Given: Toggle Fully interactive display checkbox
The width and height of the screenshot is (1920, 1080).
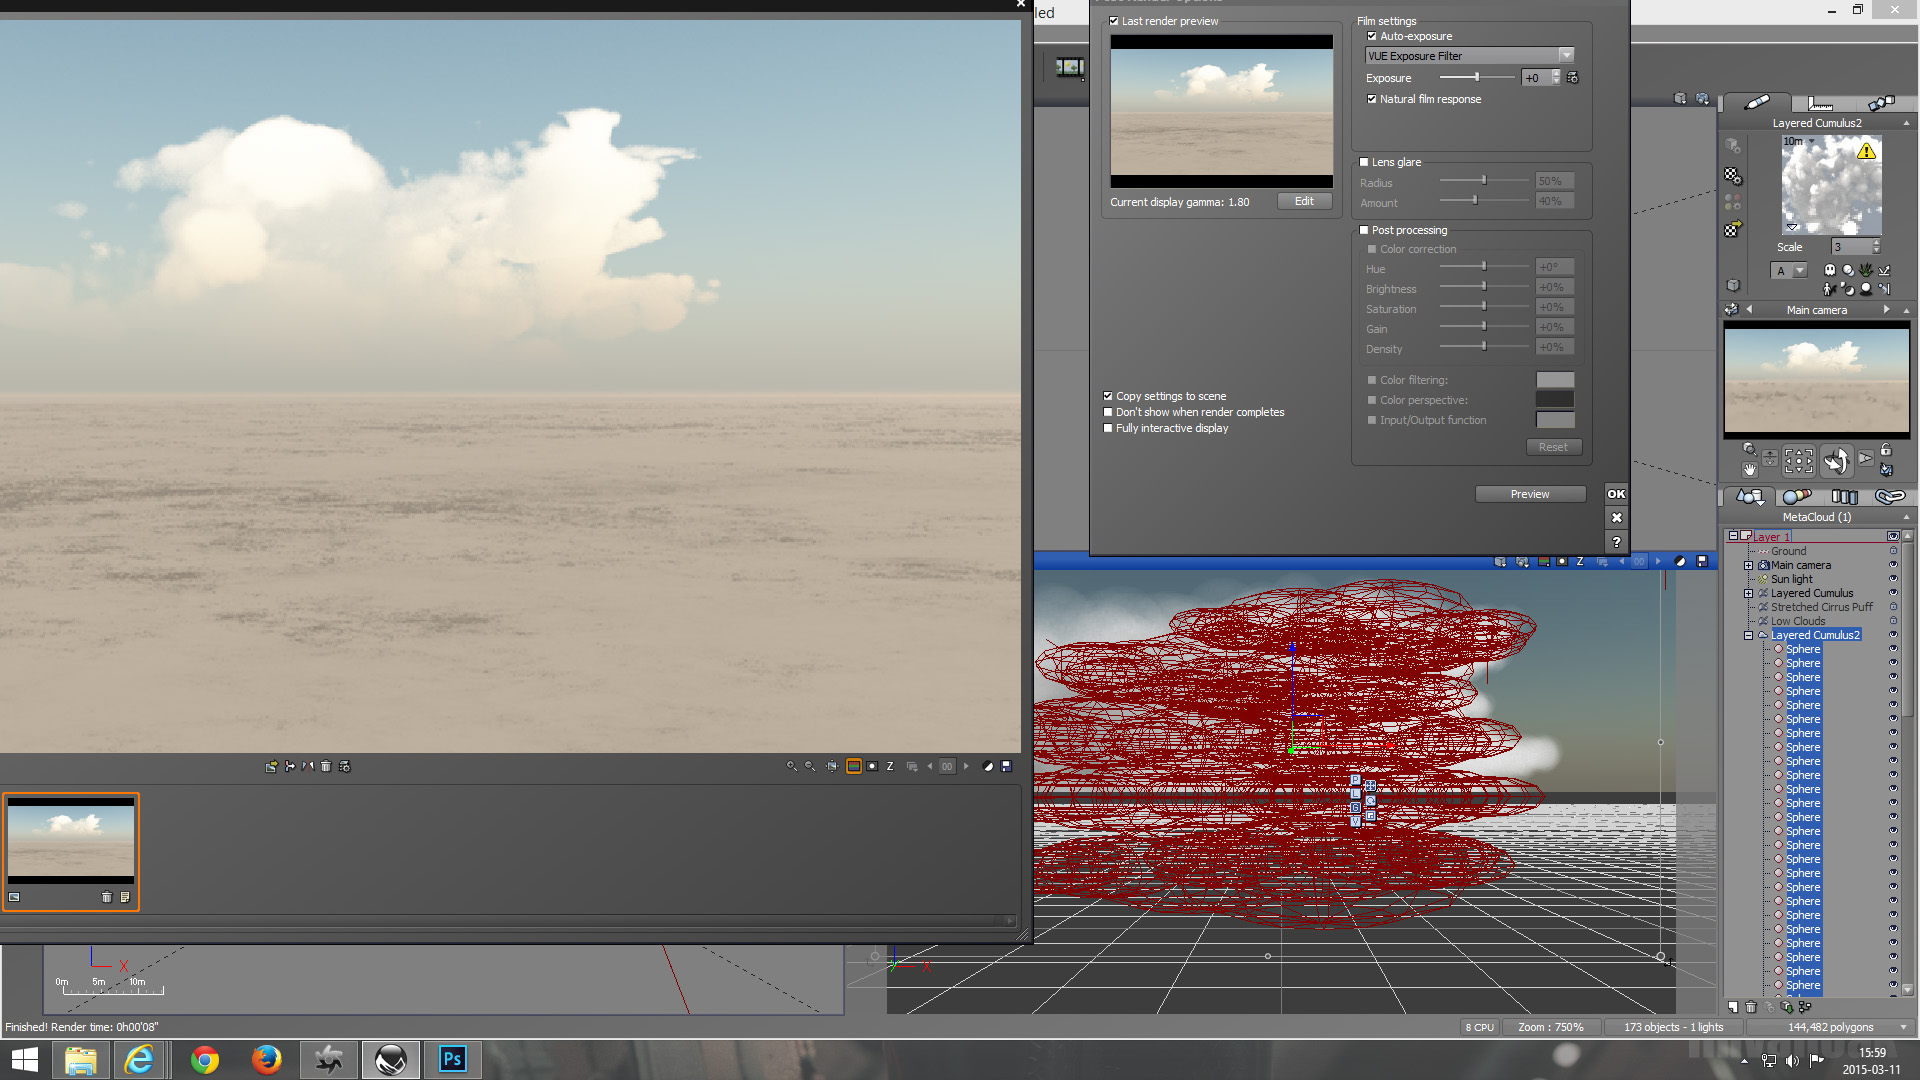Looking at the screenshot, I should coord(1108,428).
